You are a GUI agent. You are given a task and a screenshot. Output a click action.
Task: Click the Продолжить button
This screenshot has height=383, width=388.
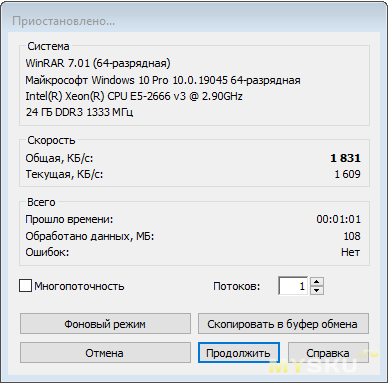click(x=239, y=353)
